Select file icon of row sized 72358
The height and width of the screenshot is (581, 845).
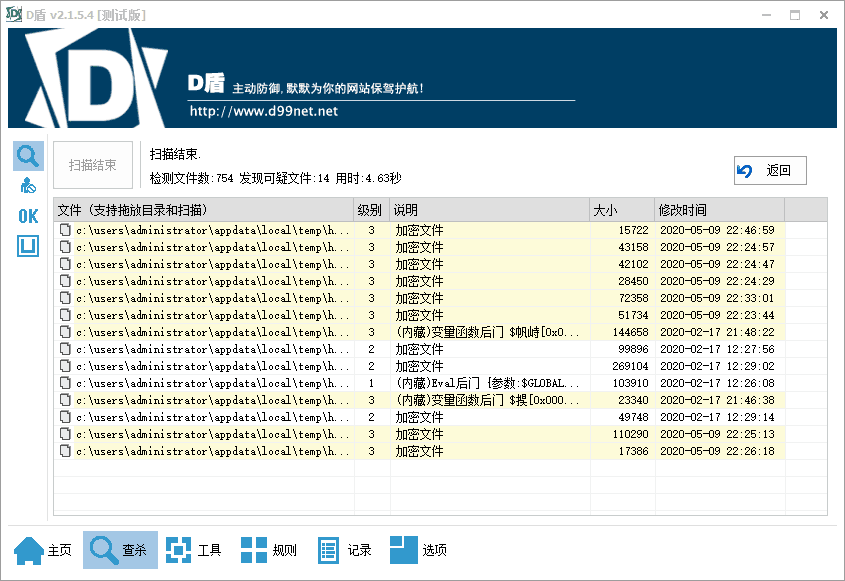tap(65, 298)
